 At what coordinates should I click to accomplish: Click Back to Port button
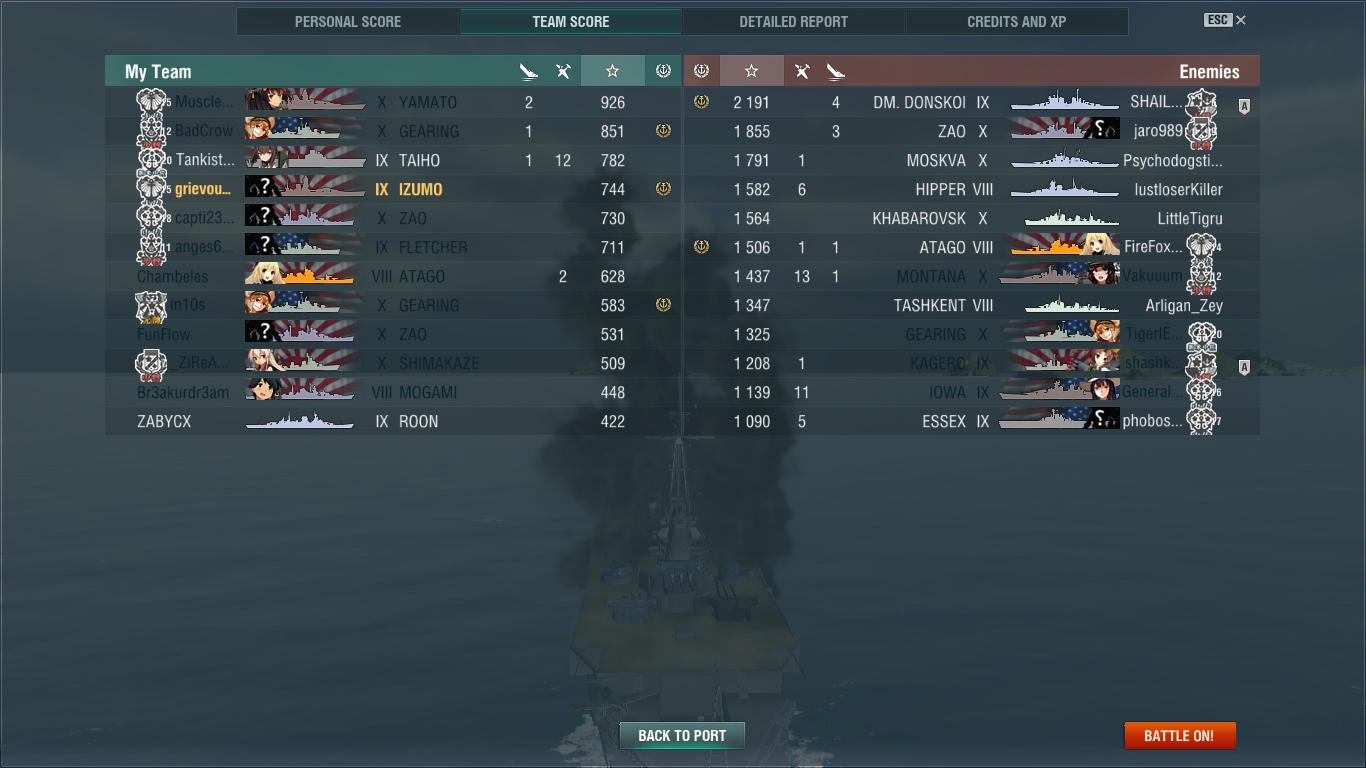click(682, 736)
